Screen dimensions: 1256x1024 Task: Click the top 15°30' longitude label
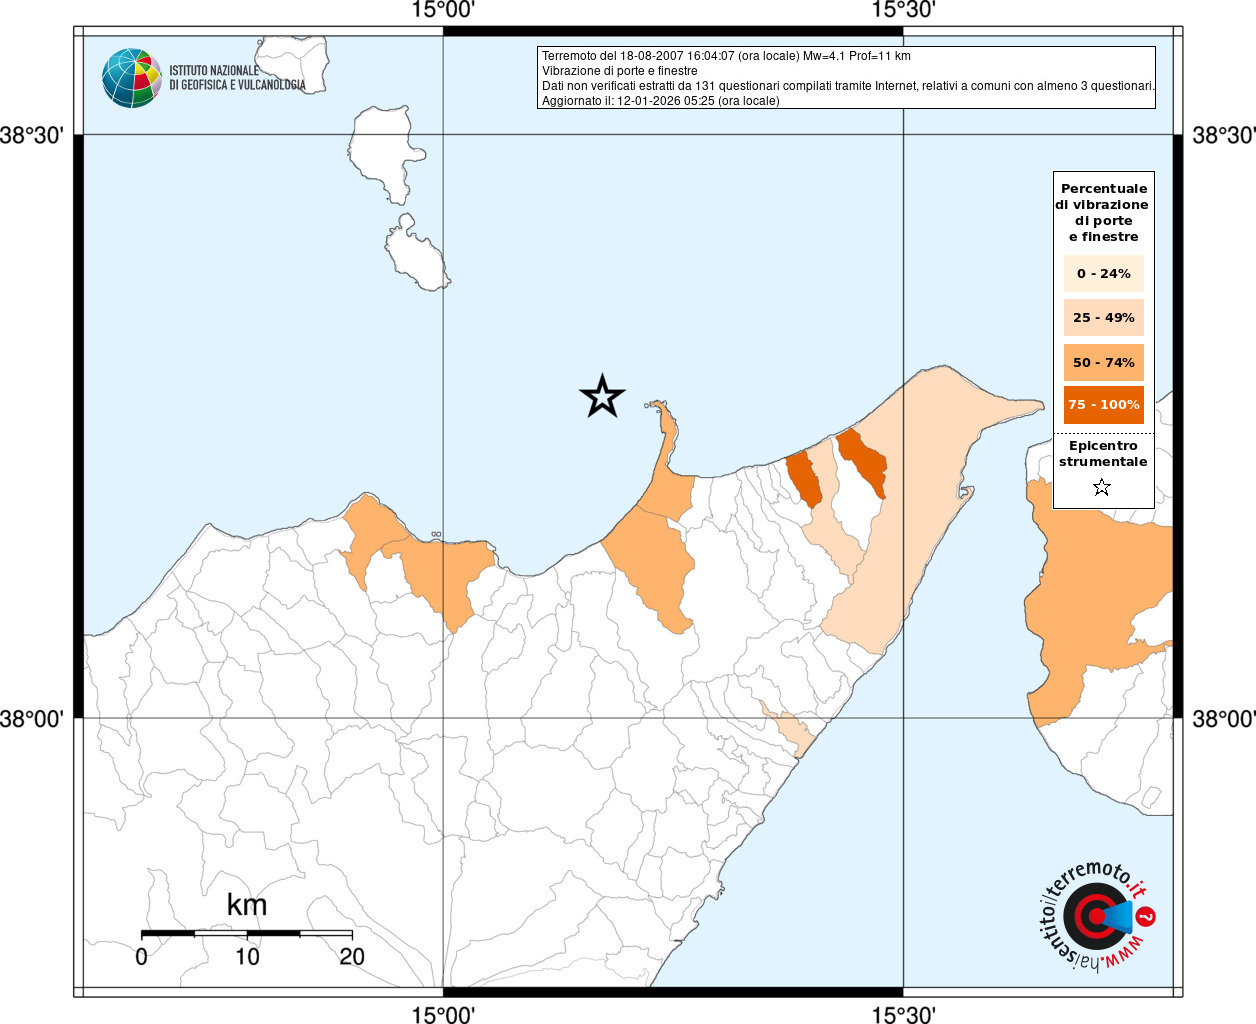pyautogui.click(x=903, y=10)
